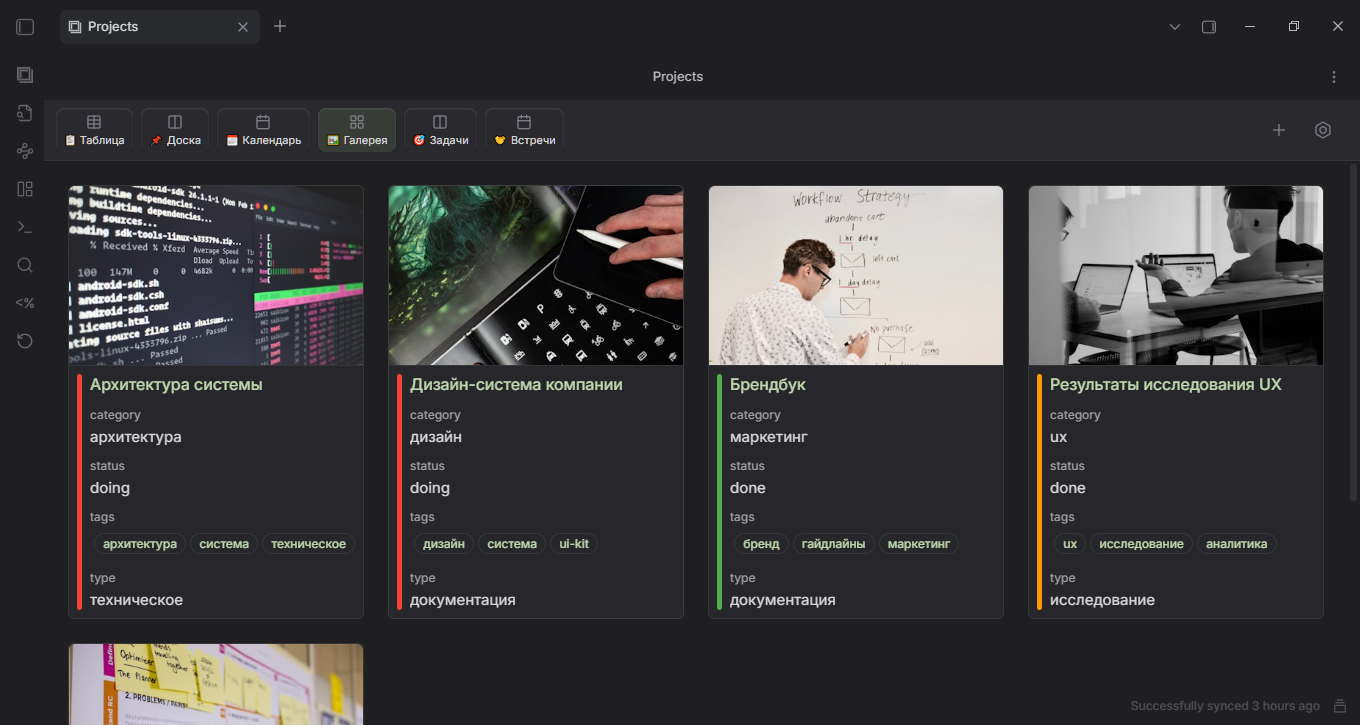Switch to the Доска view tab
1360x725 pixels.
(x=175, y=130)
